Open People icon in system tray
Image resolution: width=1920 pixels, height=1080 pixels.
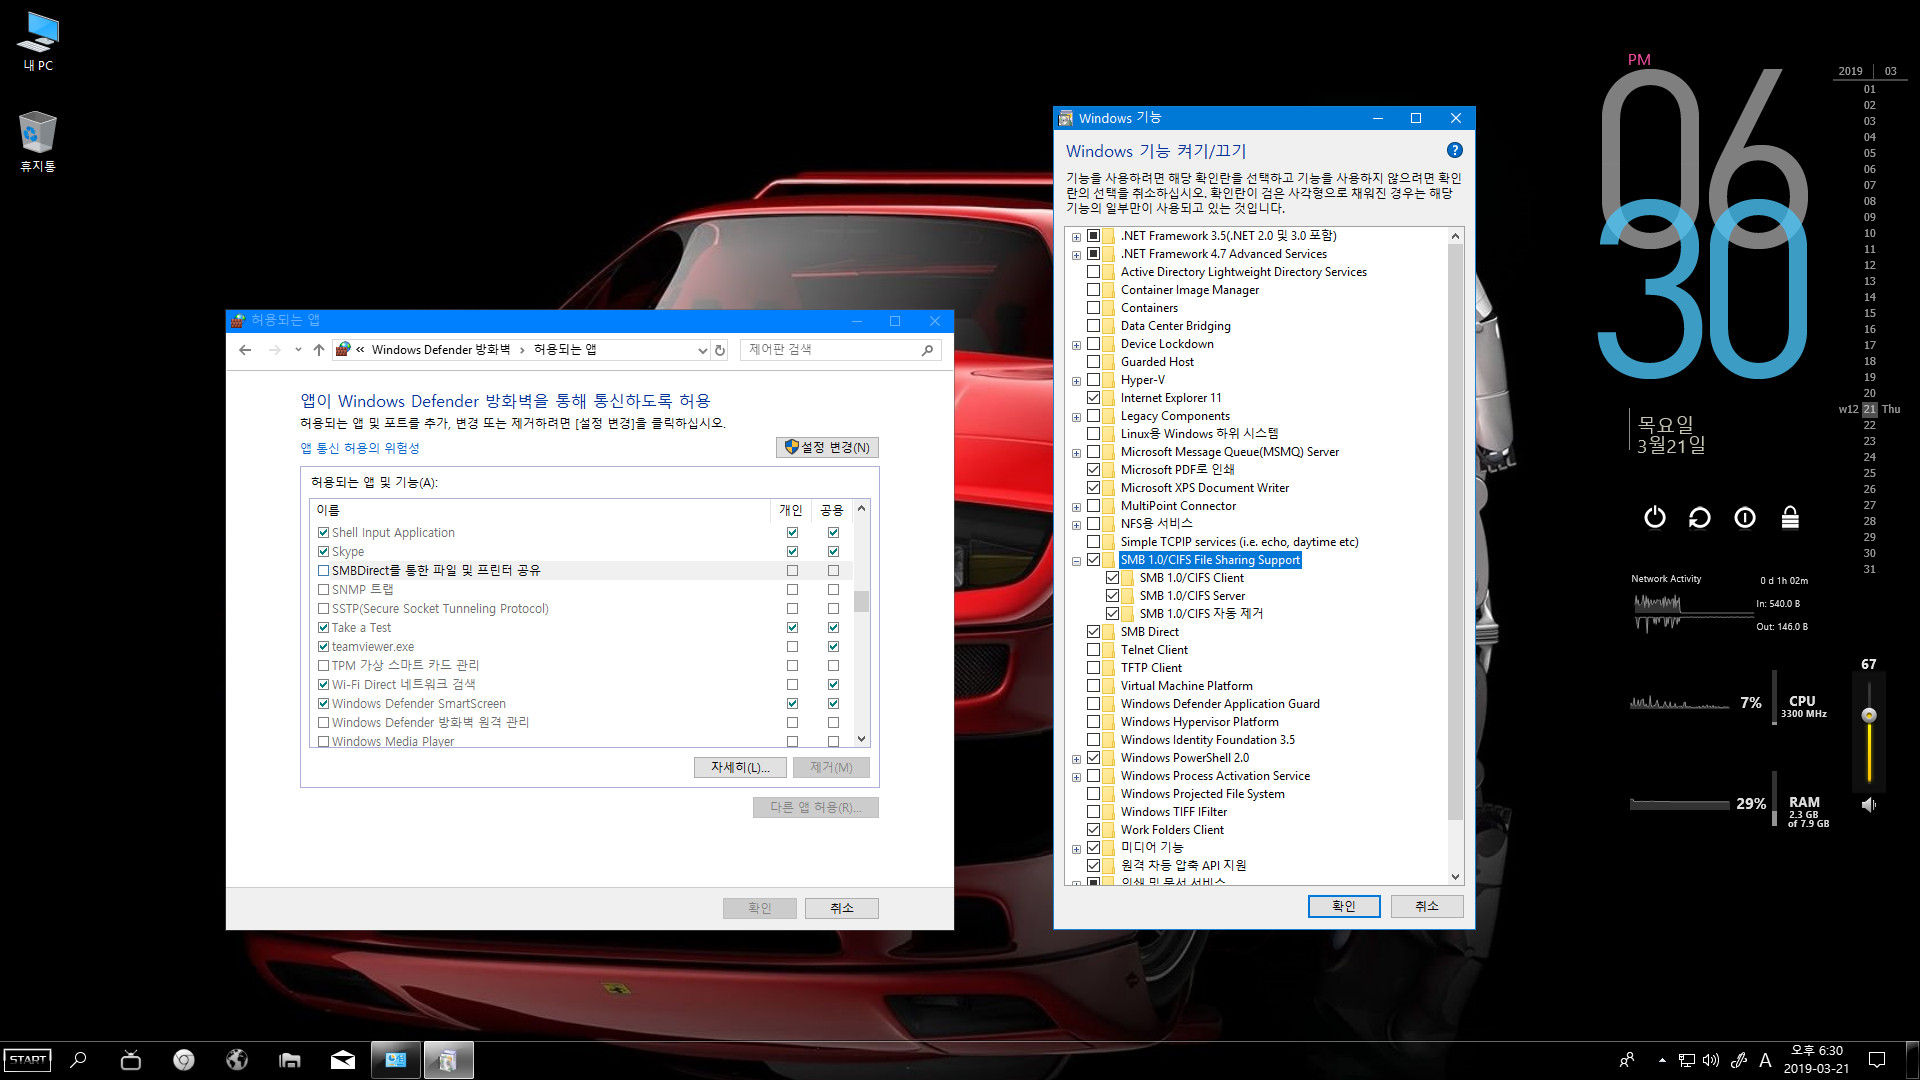point(1627,1060)
